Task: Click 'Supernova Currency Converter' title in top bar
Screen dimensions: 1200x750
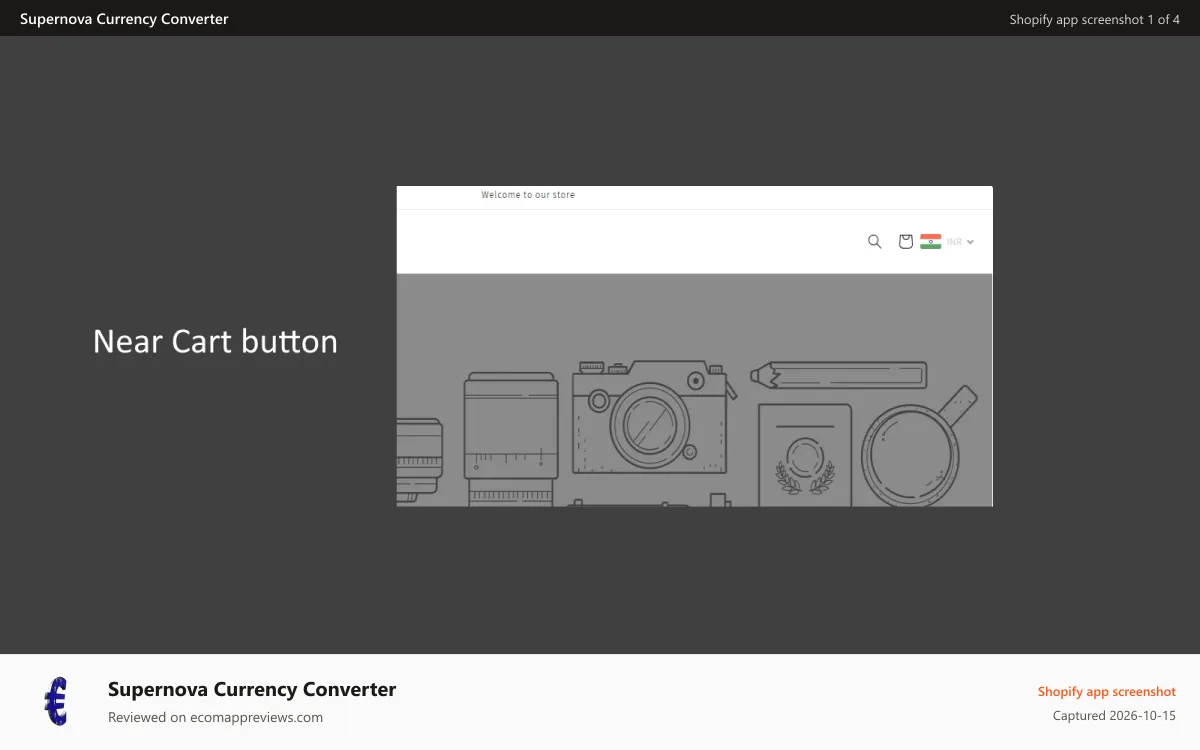Action: tap(124, 19)
